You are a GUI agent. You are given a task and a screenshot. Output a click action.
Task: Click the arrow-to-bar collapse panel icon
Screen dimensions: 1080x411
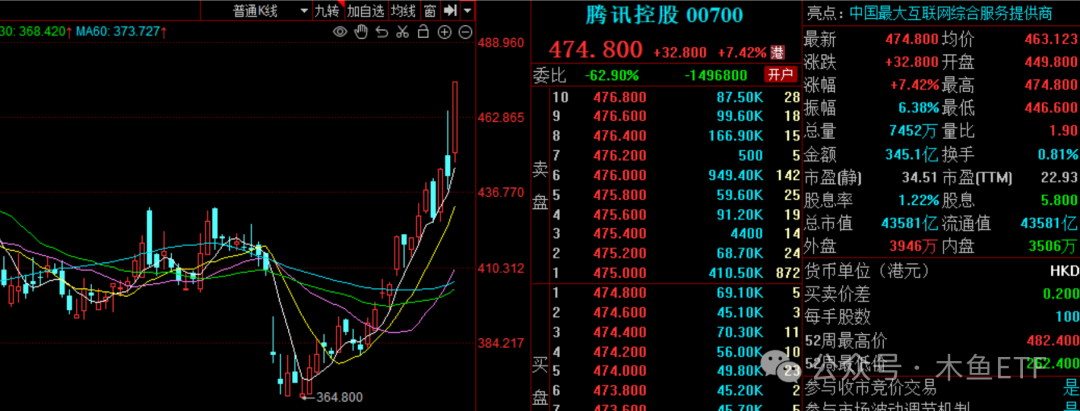coord(450,10)
